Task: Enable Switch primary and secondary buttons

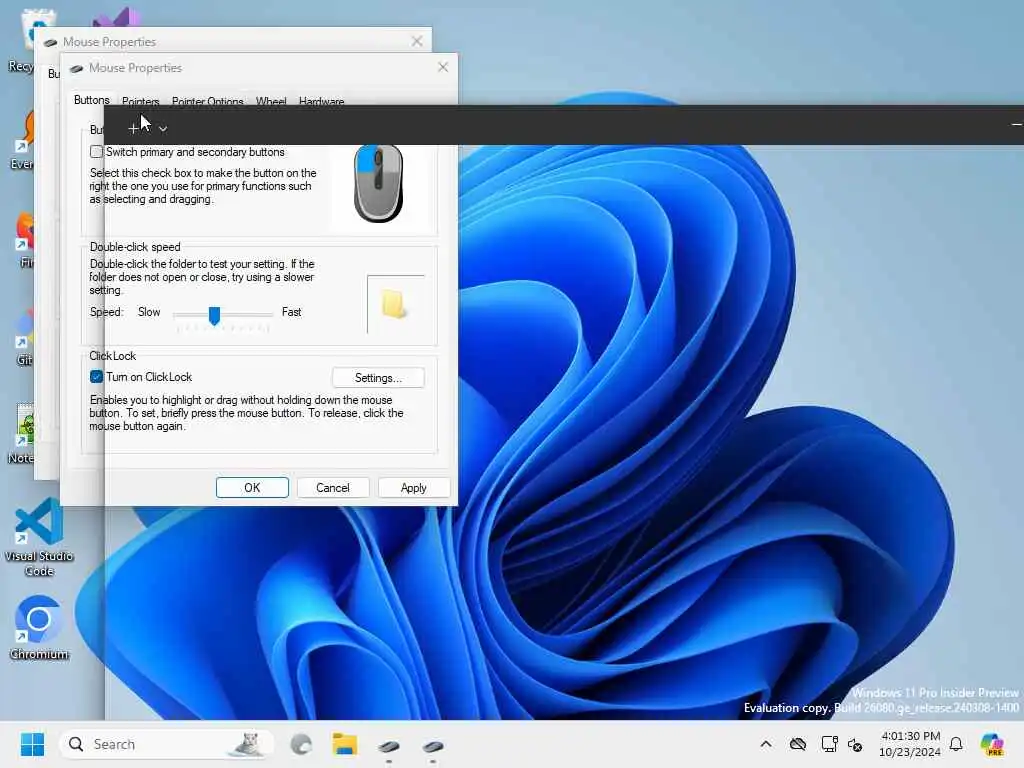Action: pyautogui.click(x=97, y=152)
